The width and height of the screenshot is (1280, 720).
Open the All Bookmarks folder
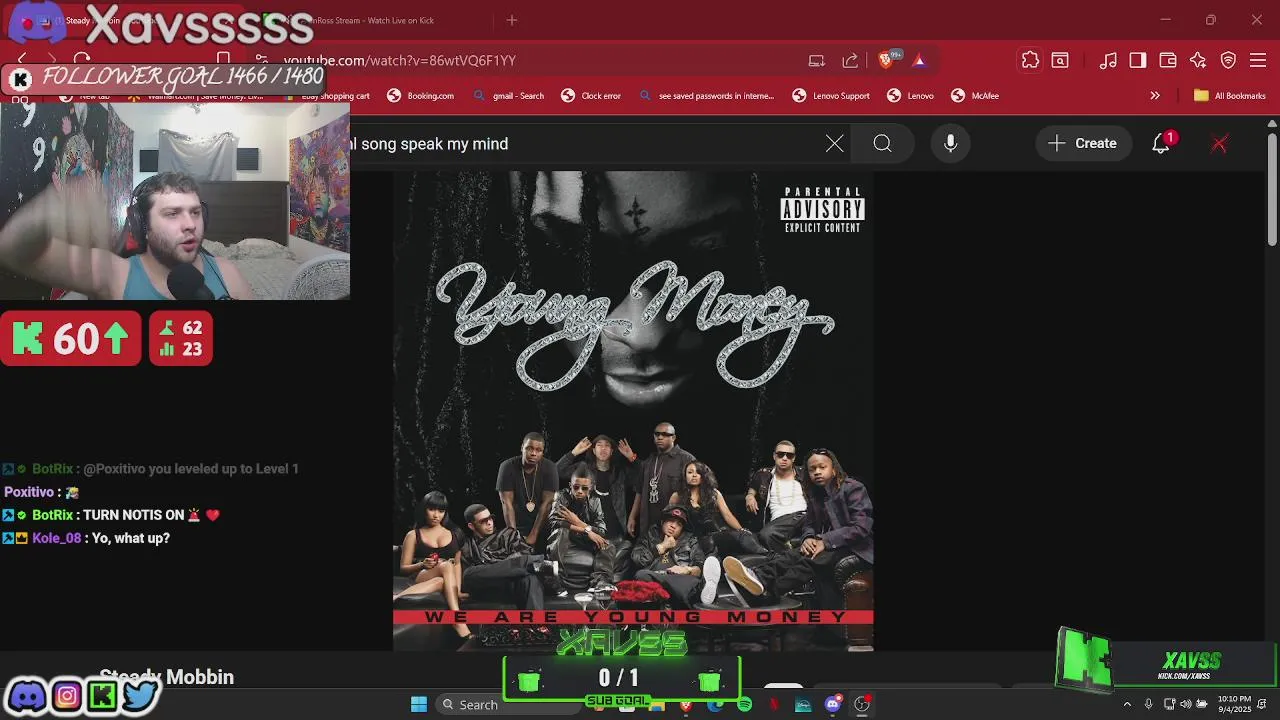[x=1230, y=96]
